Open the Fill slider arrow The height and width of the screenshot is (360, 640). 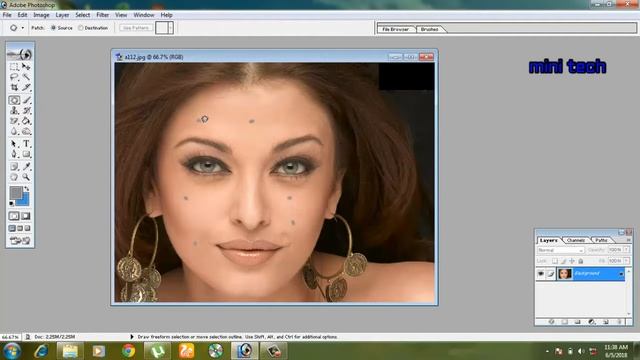pyautogui.click(x=626, y=261)
